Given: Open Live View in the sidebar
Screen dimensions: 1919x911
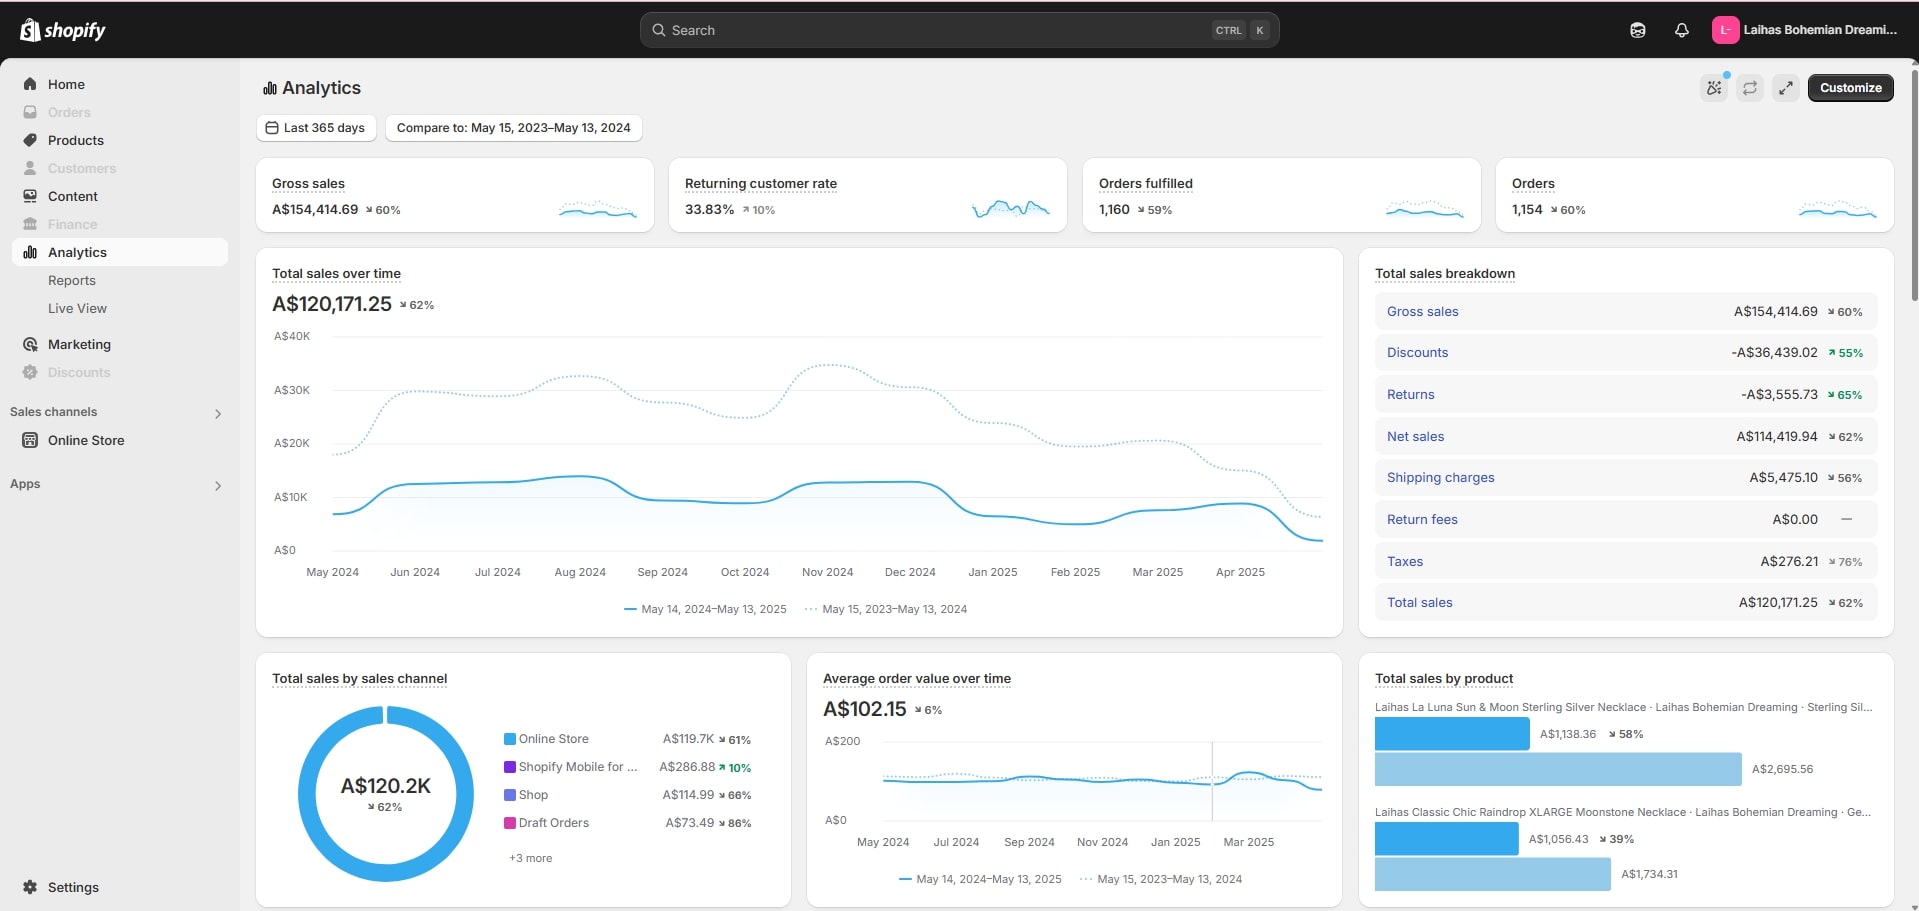Looking at the screenshot, I should click(77, 309).
